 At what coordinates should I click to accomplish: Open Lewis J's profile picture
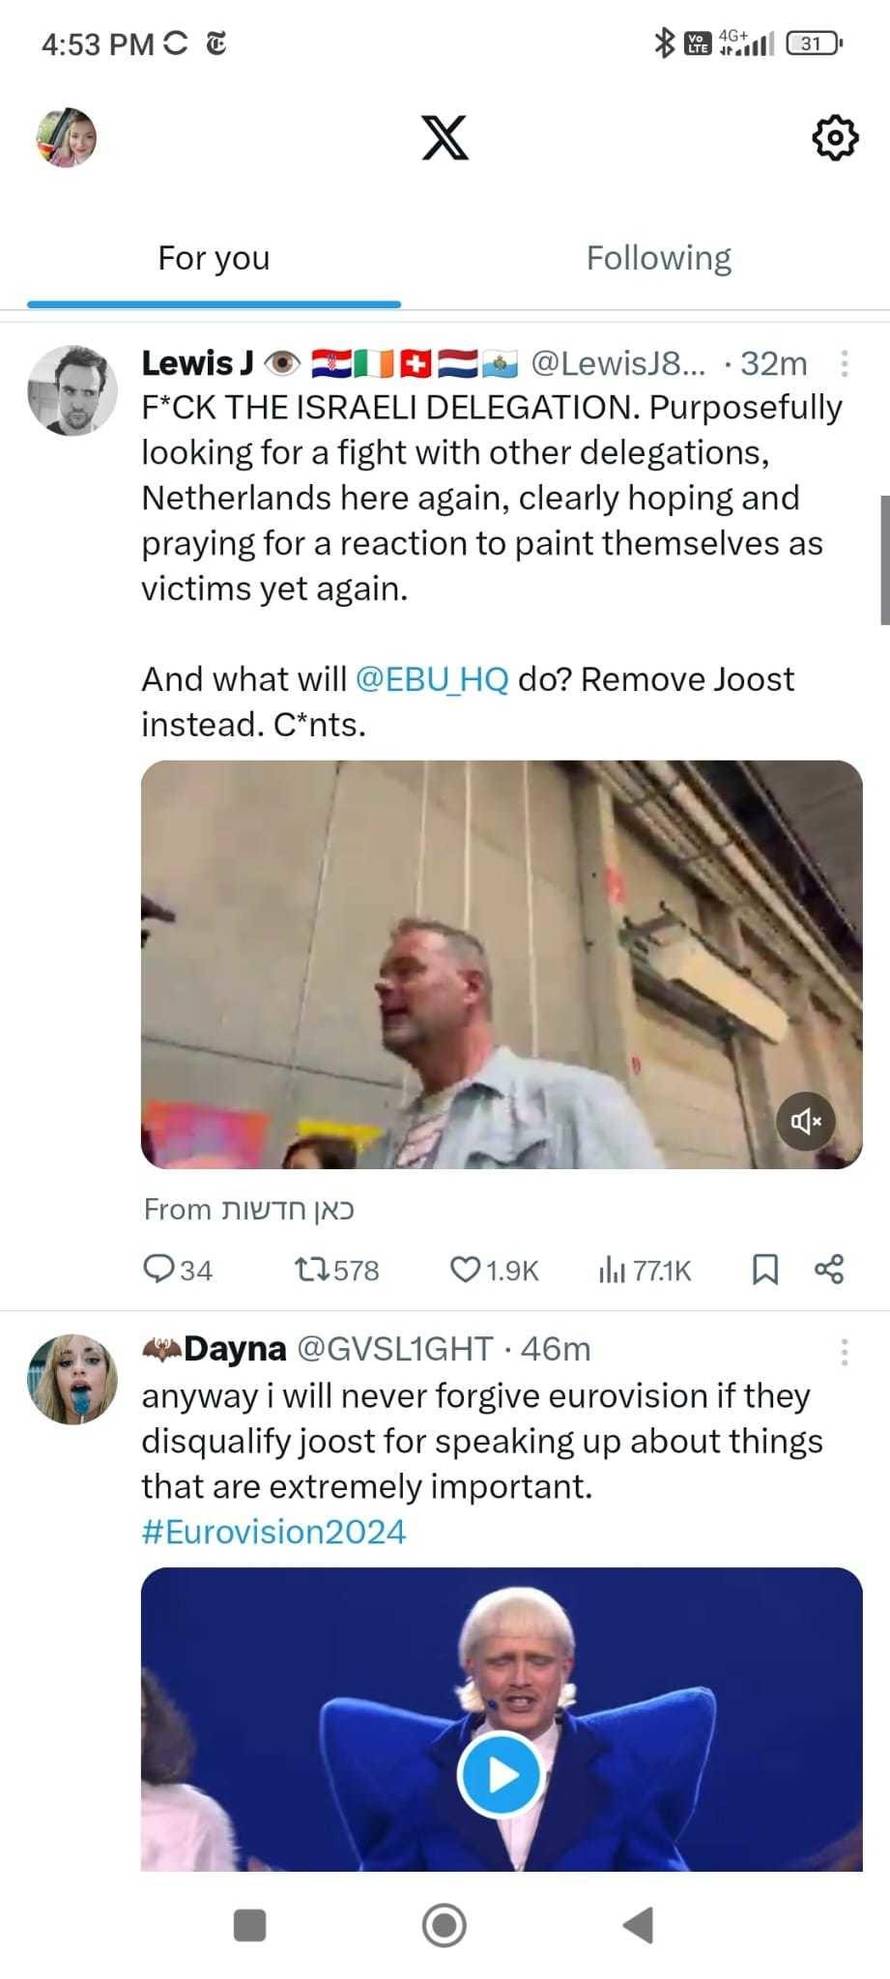pos(72,391)
